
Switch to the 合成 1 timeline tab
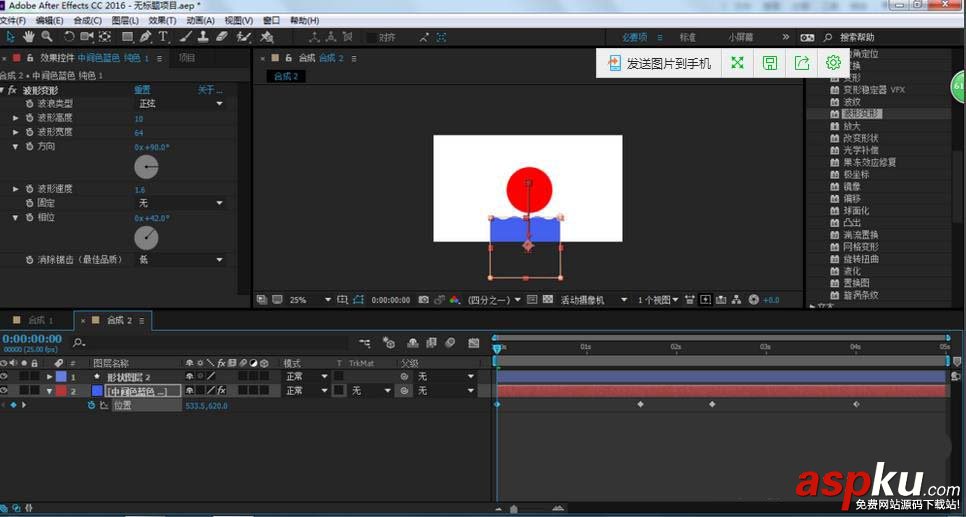40,320
